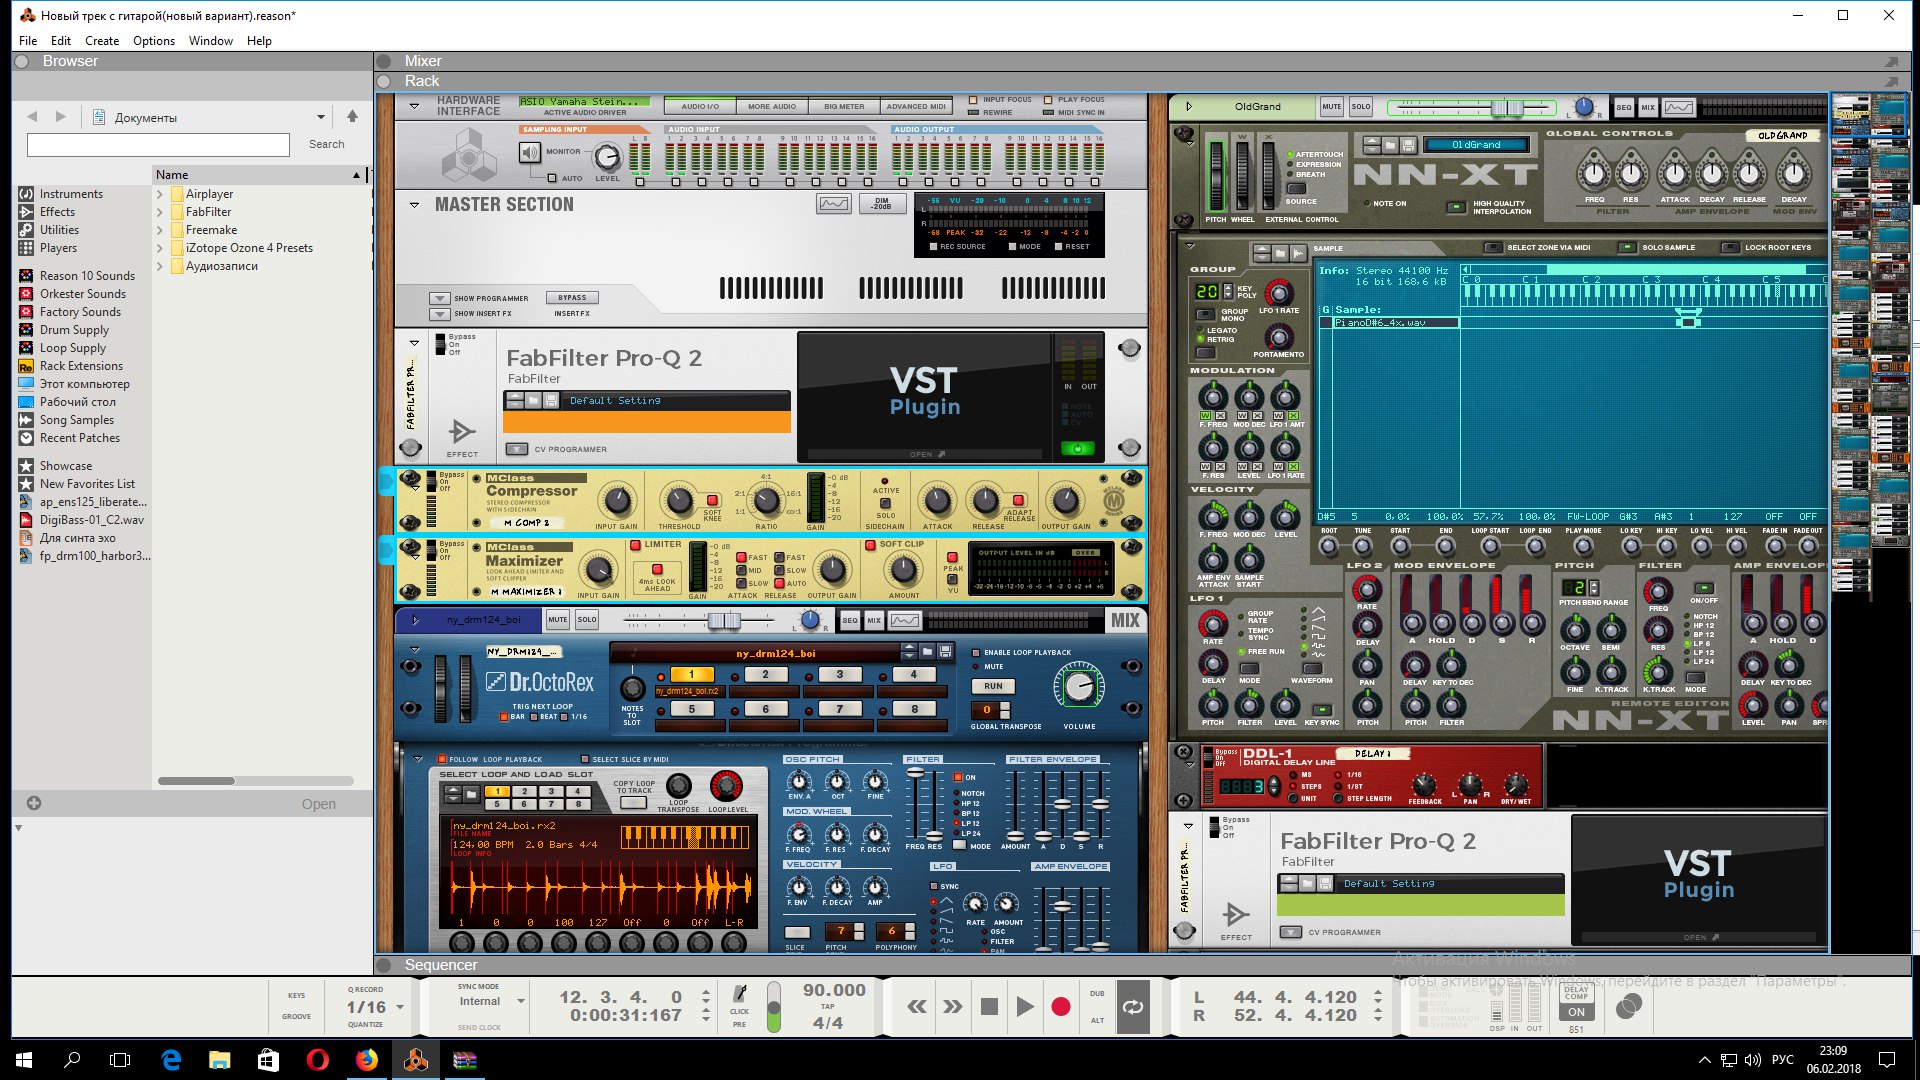
Task: Click the browser back arrow
Action: (x=32, y=117)
